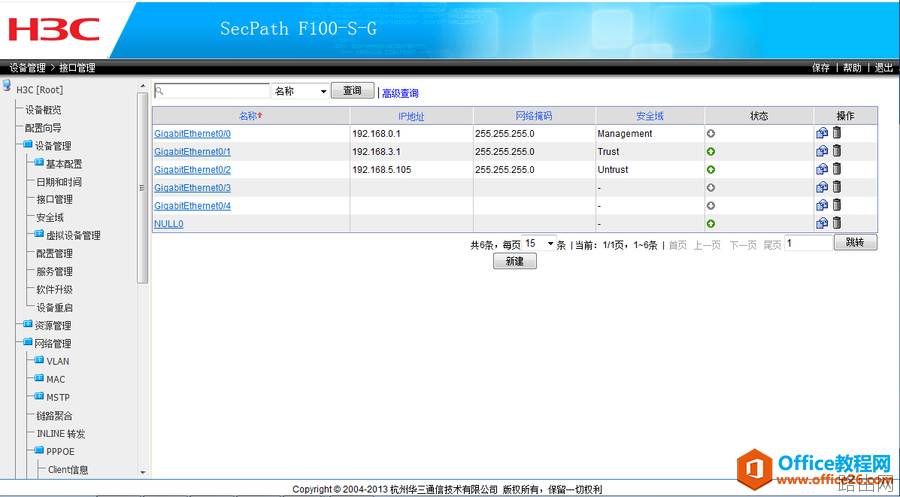Select 接口管理 in the sidebar
Screen dimensions: 900x497
coord(55,200)
